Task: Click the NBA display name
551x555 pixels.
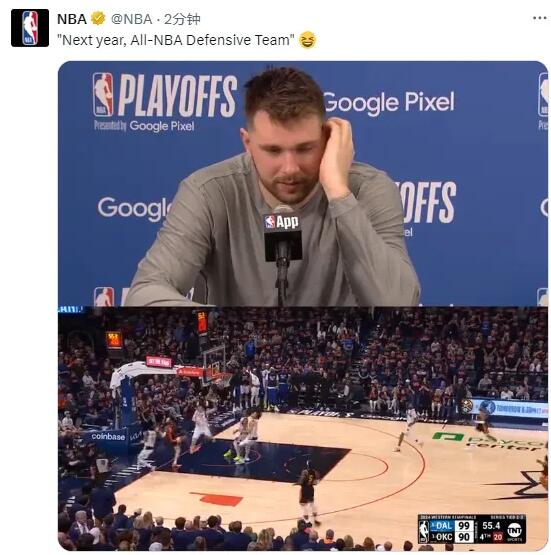Action: (72, 19)
